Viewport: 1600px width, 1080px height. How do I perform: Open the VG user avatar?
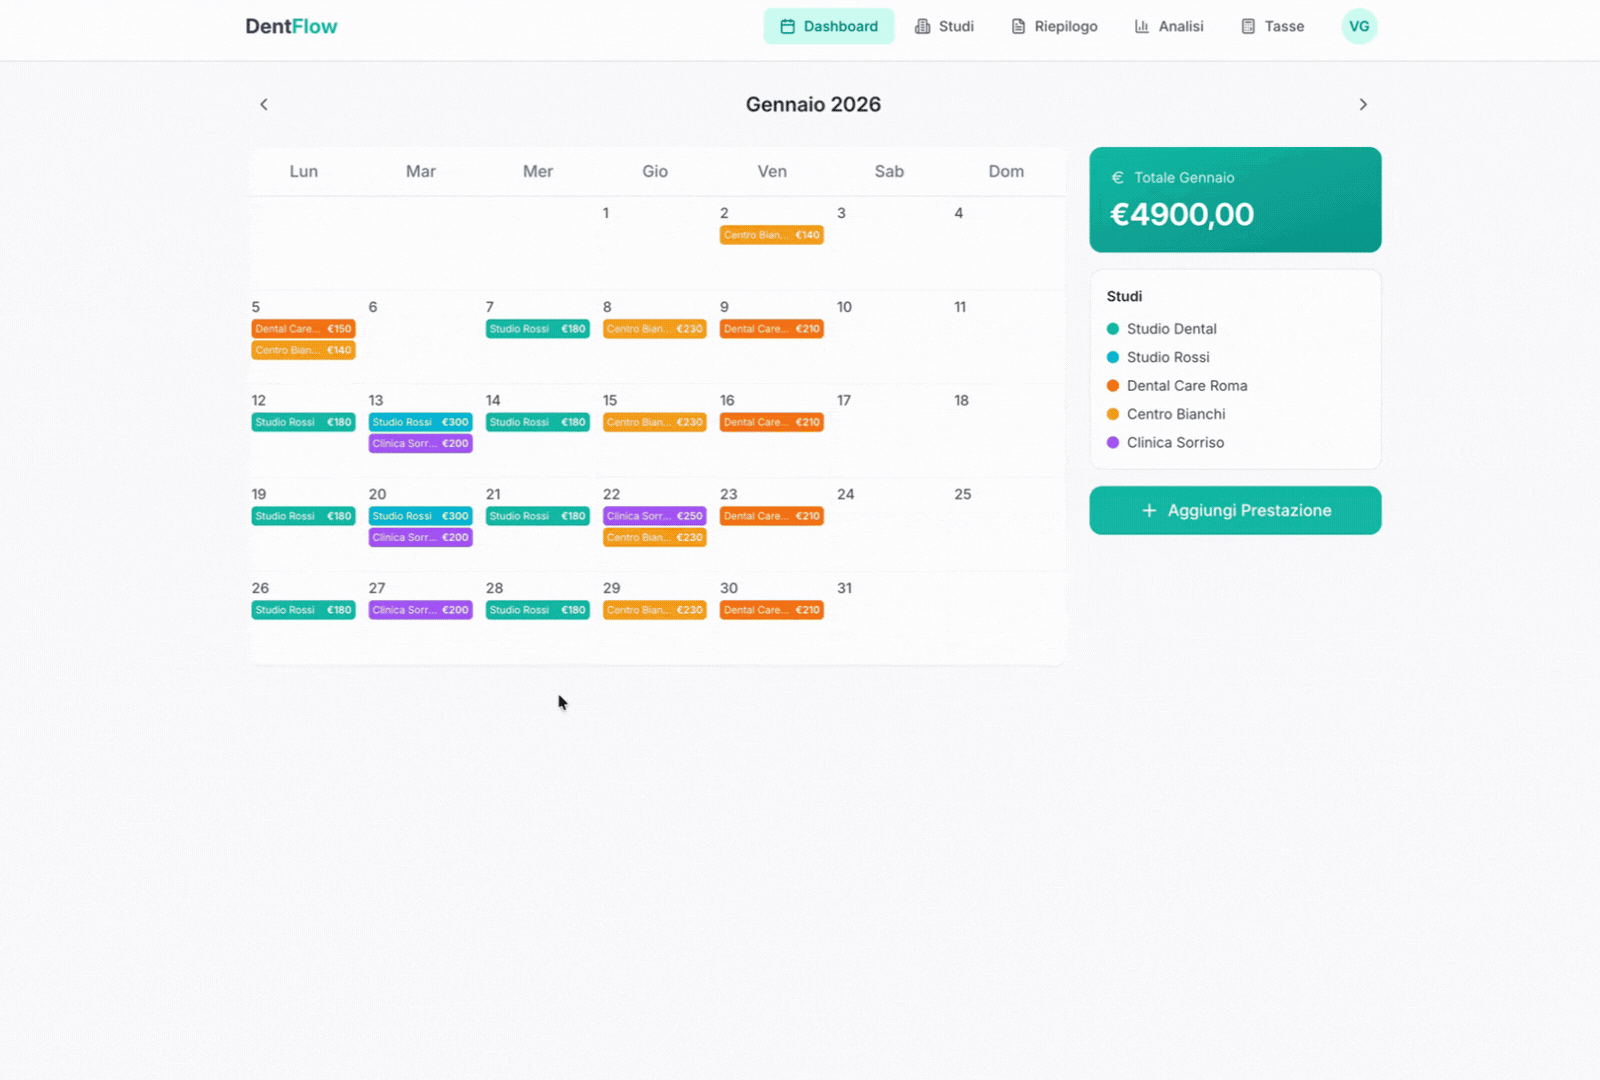coord(1358,26)
